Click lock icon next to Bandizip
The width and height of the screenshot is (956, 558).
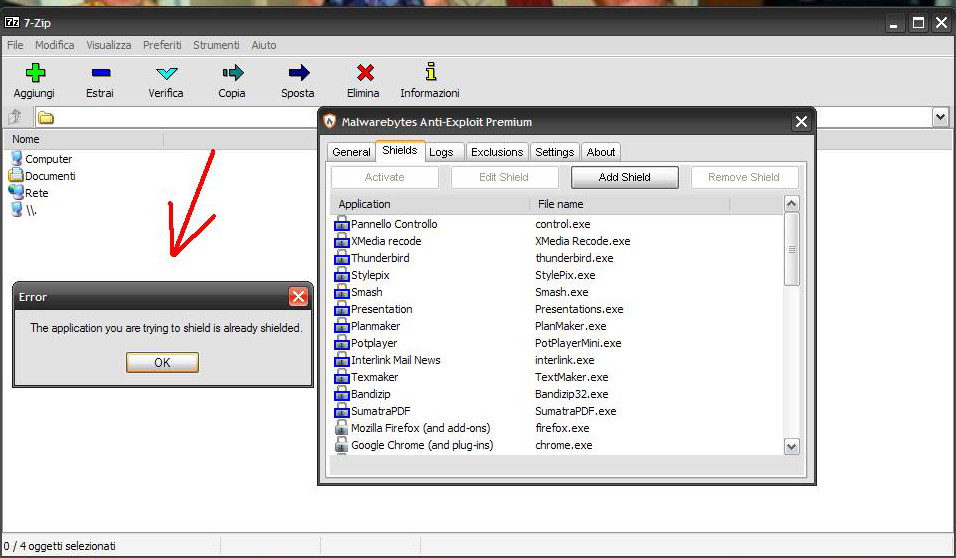[341, 395]
